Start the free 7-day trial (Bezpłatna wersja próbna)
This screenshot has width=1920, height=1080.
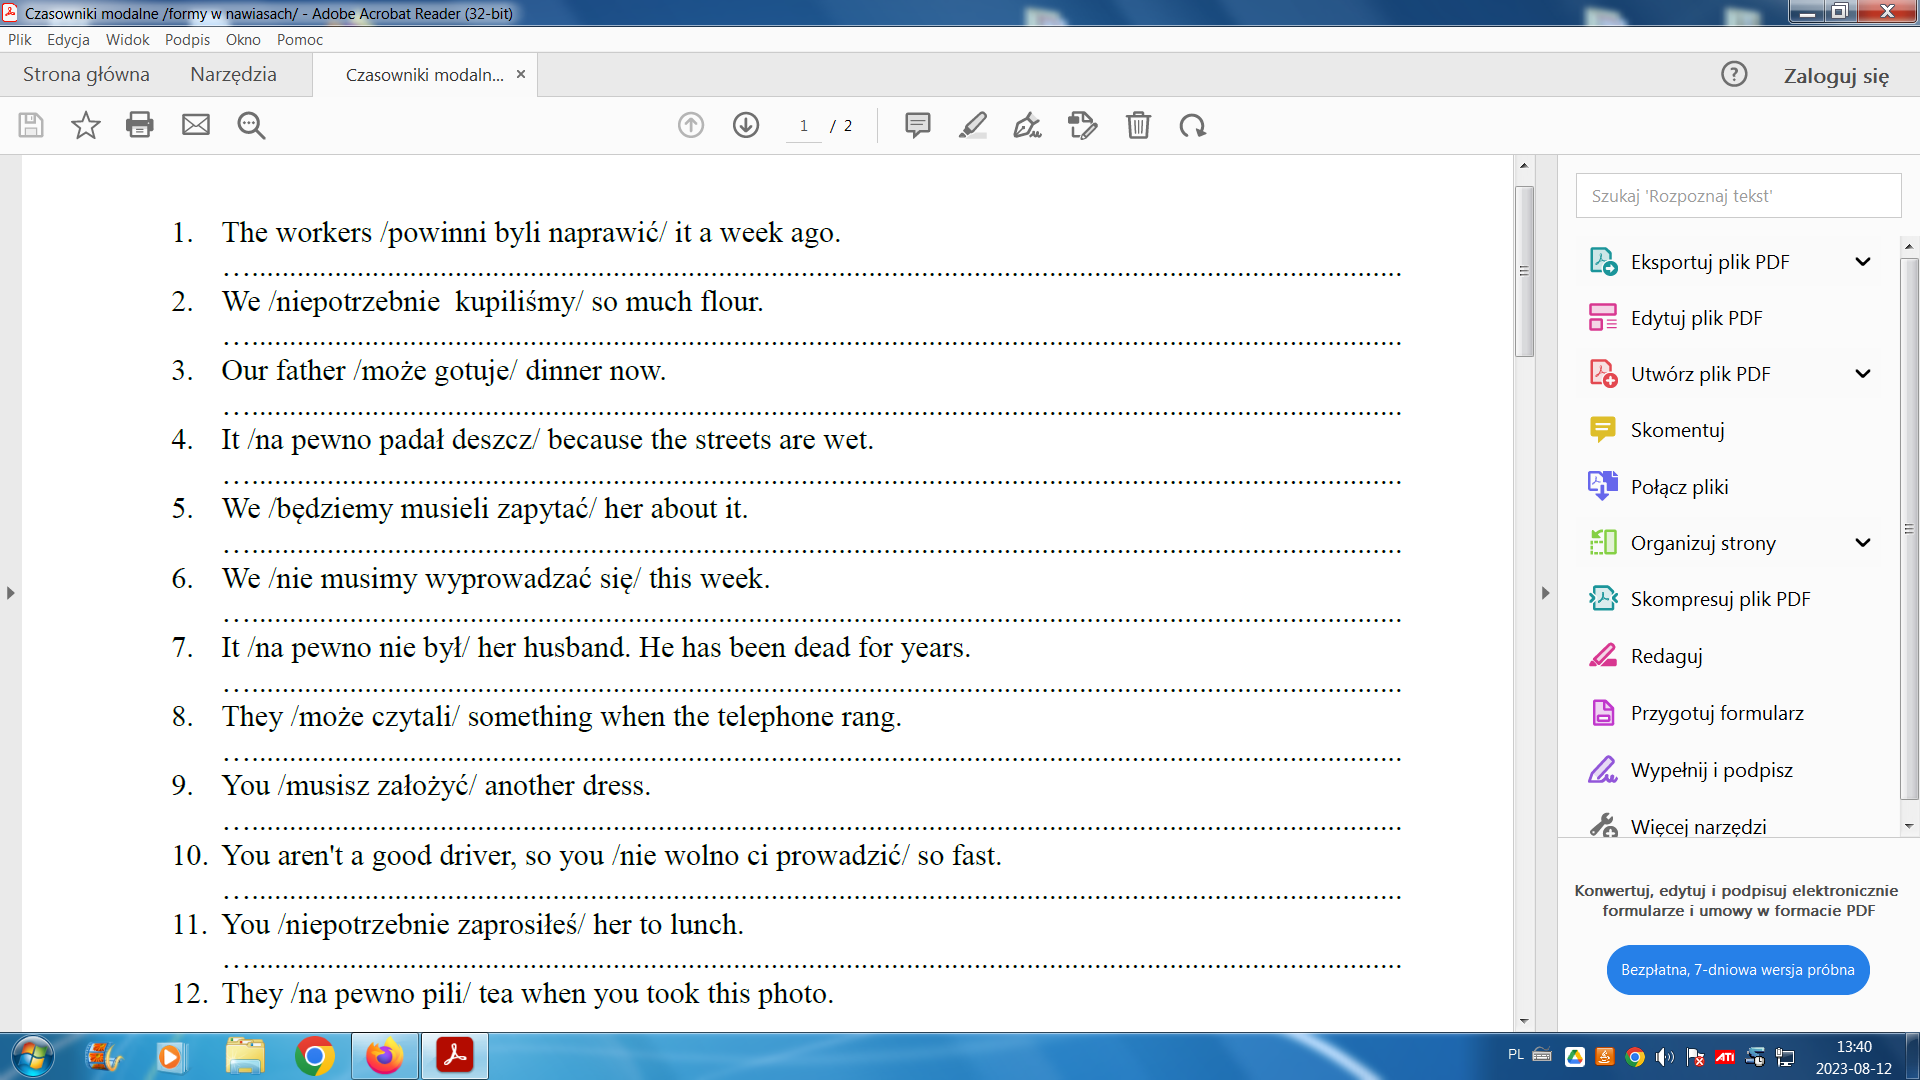(1737, 970)
